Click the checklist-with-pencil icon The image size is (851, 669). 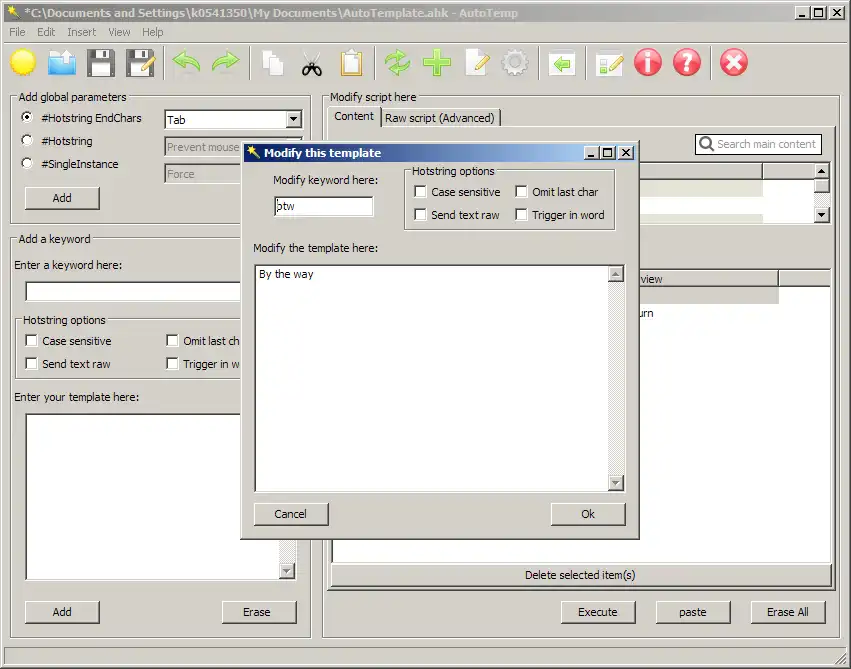tap(609, 64)
